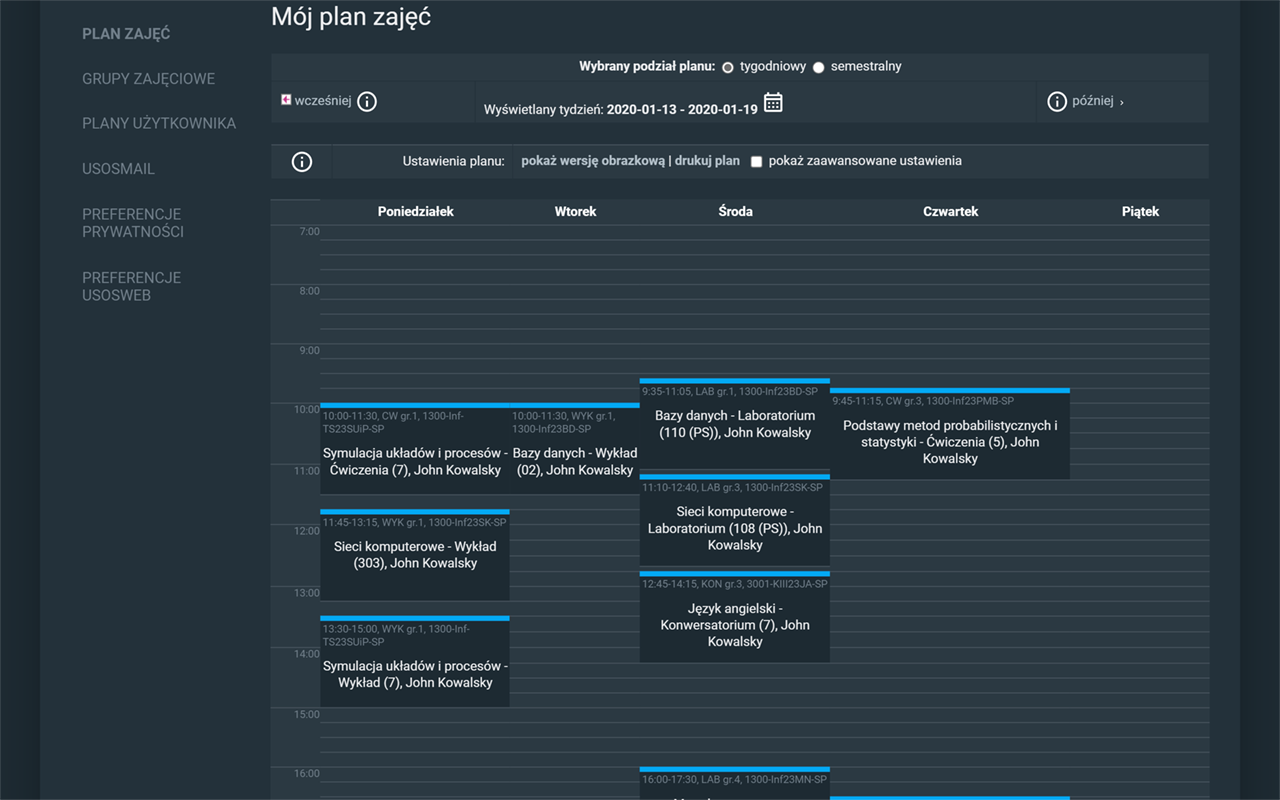The width and height of the screenshot is (1280, 800).
Task: Open Sieci komputerowe Laboratorium (108 PS) block
Action: point(735,519)
